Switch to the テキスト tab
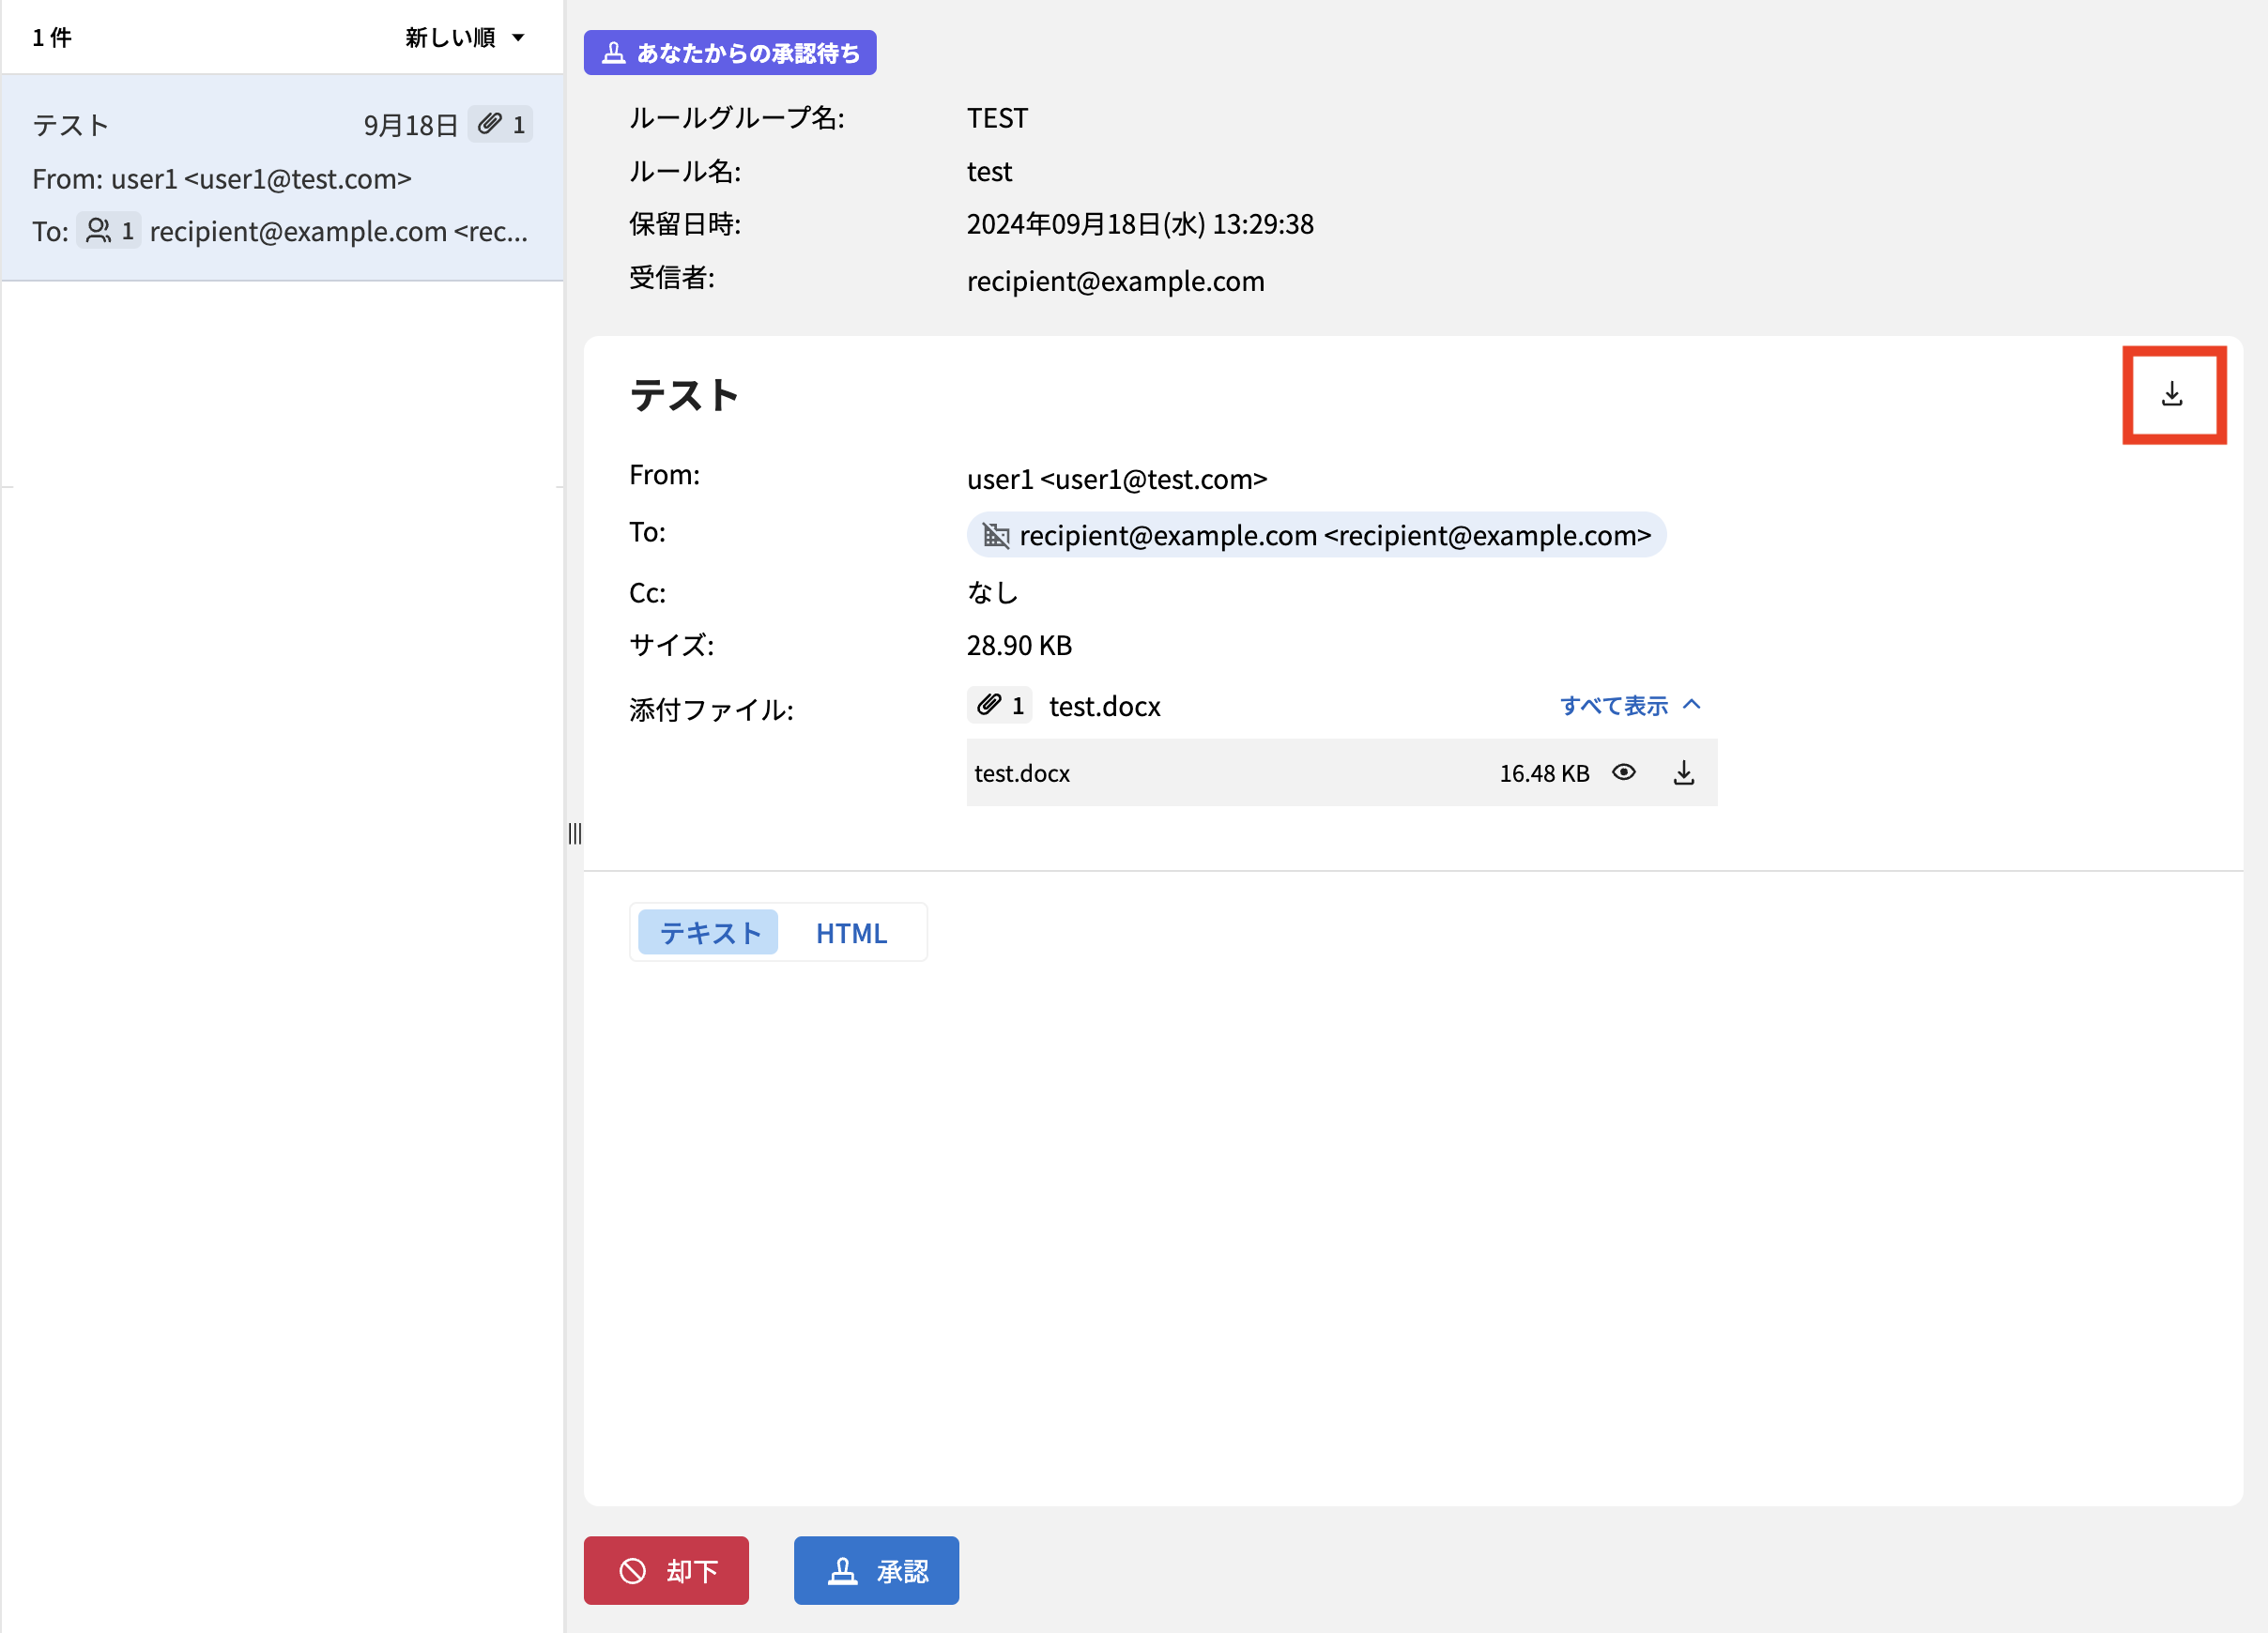 click(x=708, y=932)
